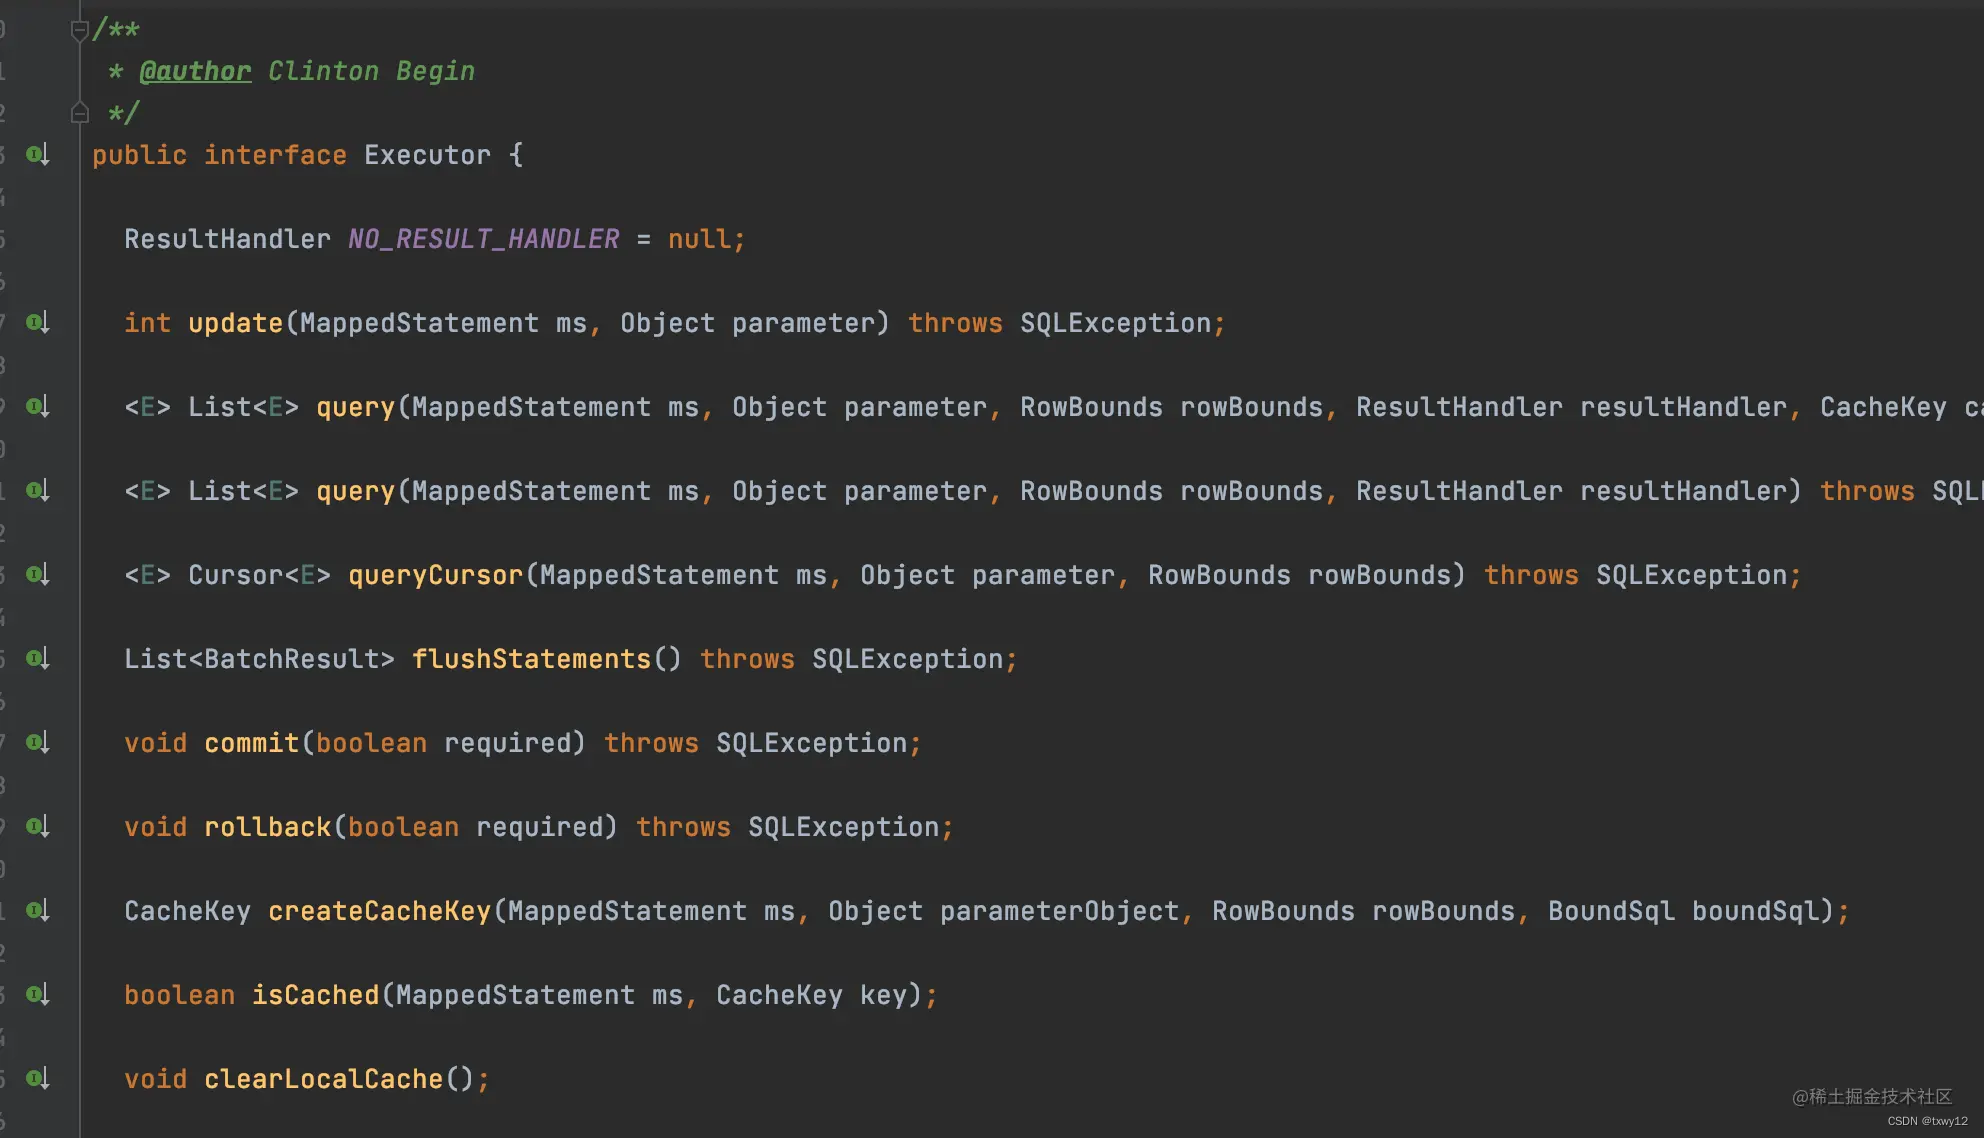
Task: Click gutter icon beside second query method
Action: pyautogui.click(x=38, y=491)
